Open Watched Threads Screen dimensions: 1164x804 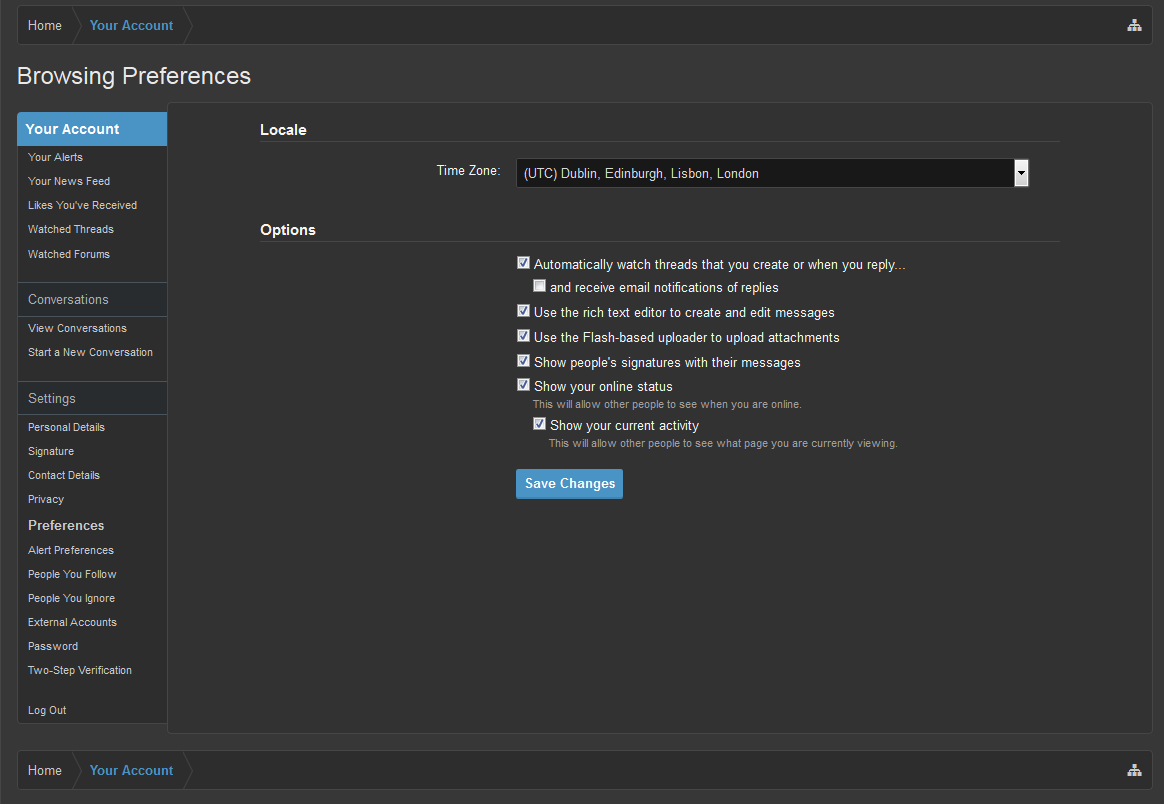coord(71,229)
